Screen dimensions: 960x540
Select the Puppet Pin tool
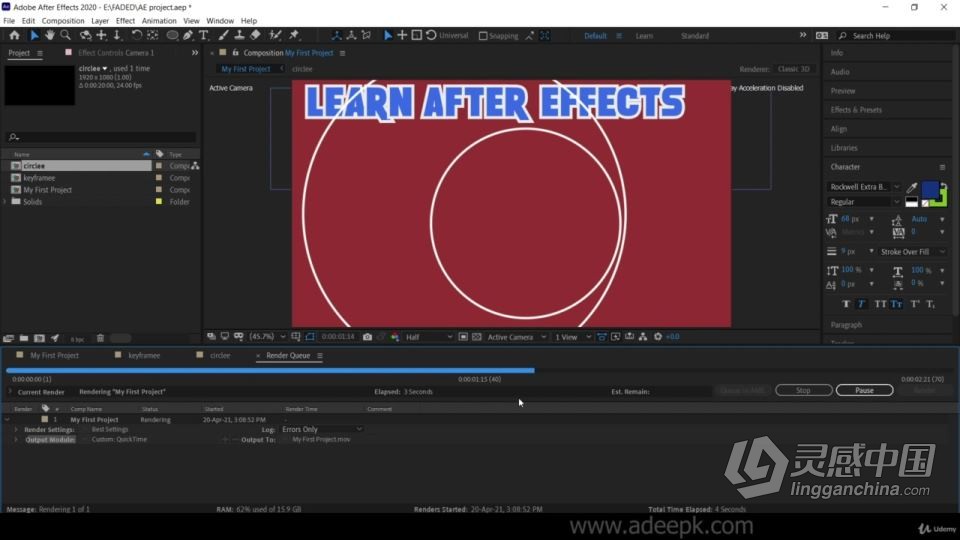(x=294, y=36)
